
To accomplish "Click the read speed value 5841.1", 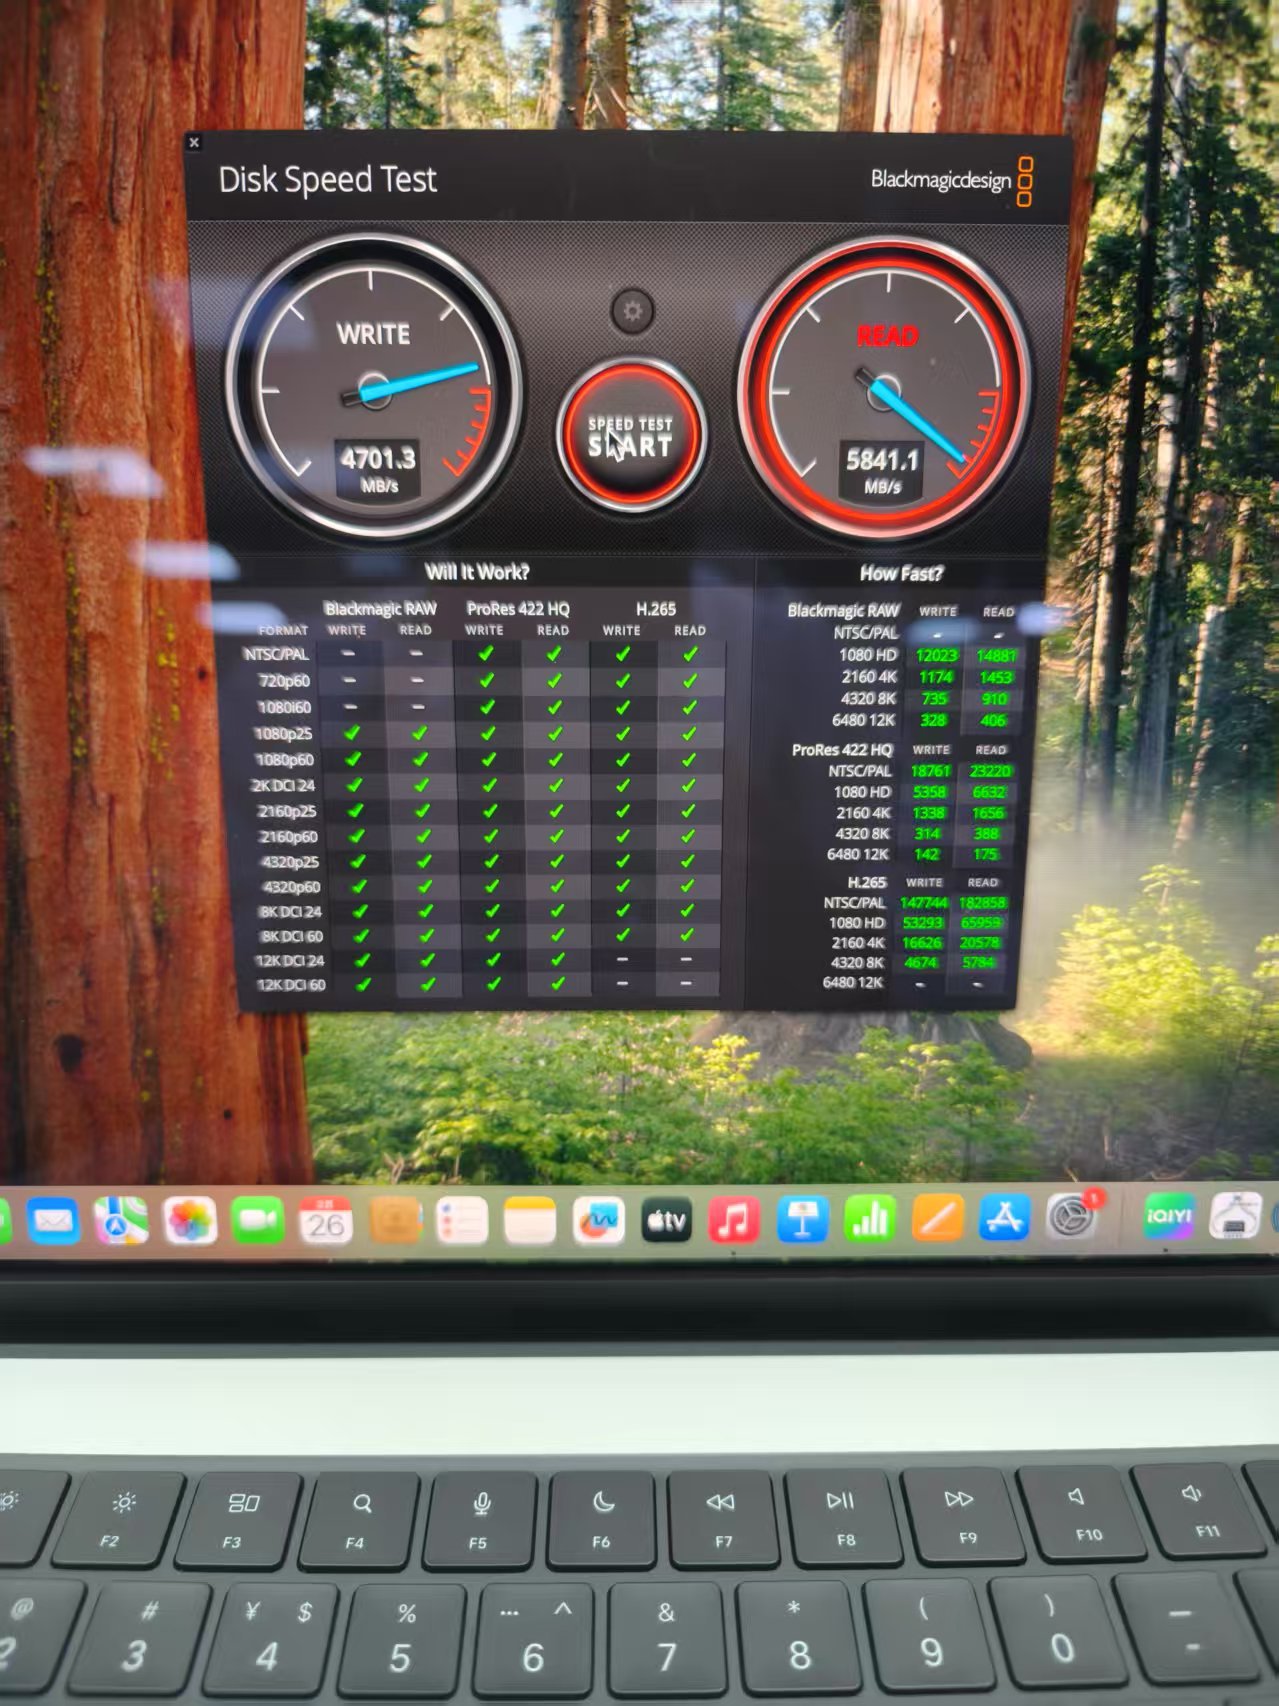I will [x=882, y=460].
